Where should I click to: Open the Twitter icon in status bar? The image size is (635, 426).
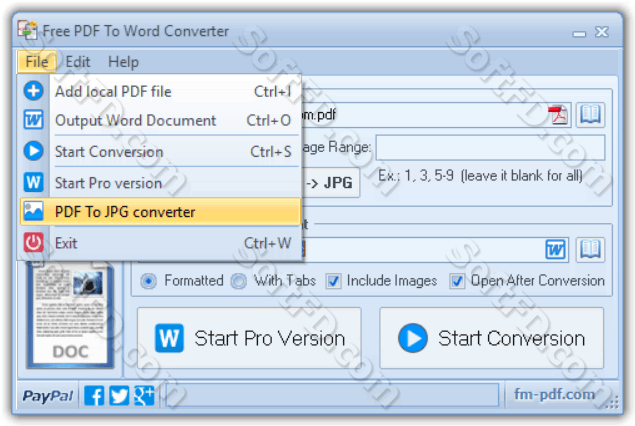[x=119, y=396]
